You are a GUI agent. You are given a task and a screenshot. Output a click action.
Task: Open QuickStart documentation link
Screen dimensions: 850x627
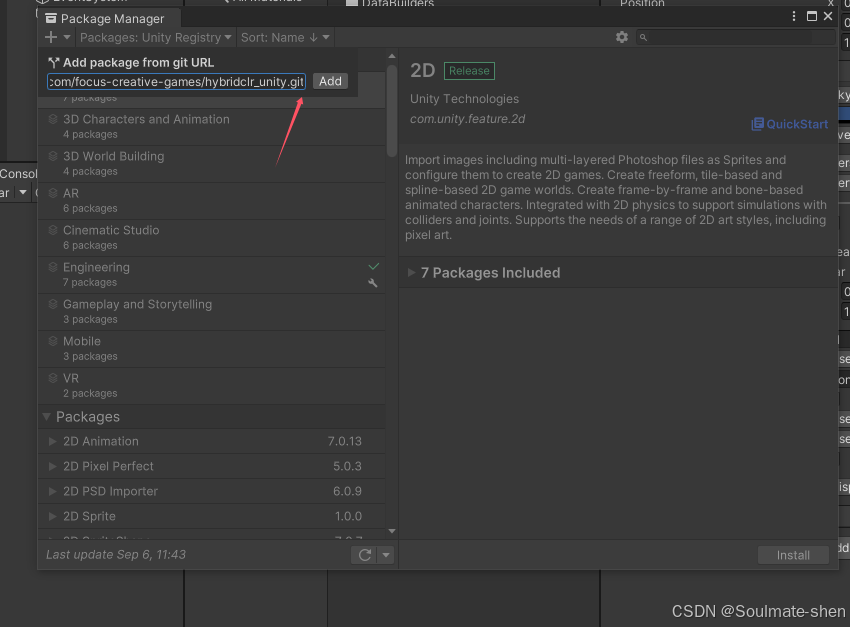(x=790, y=124)
